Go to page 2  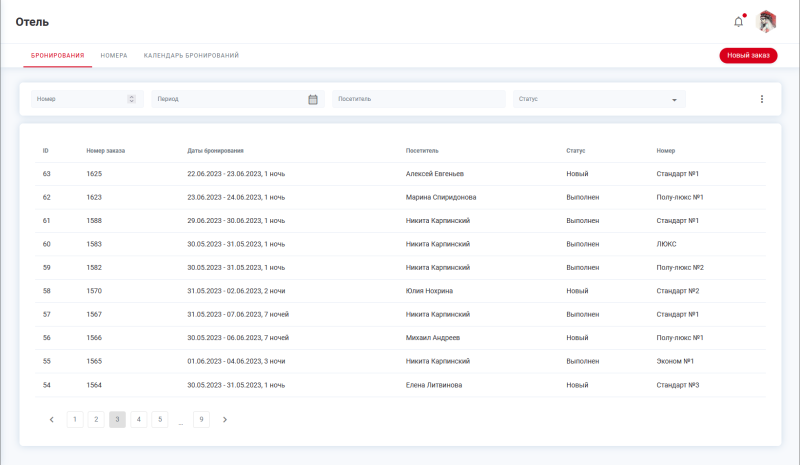[x=96, y=420]
